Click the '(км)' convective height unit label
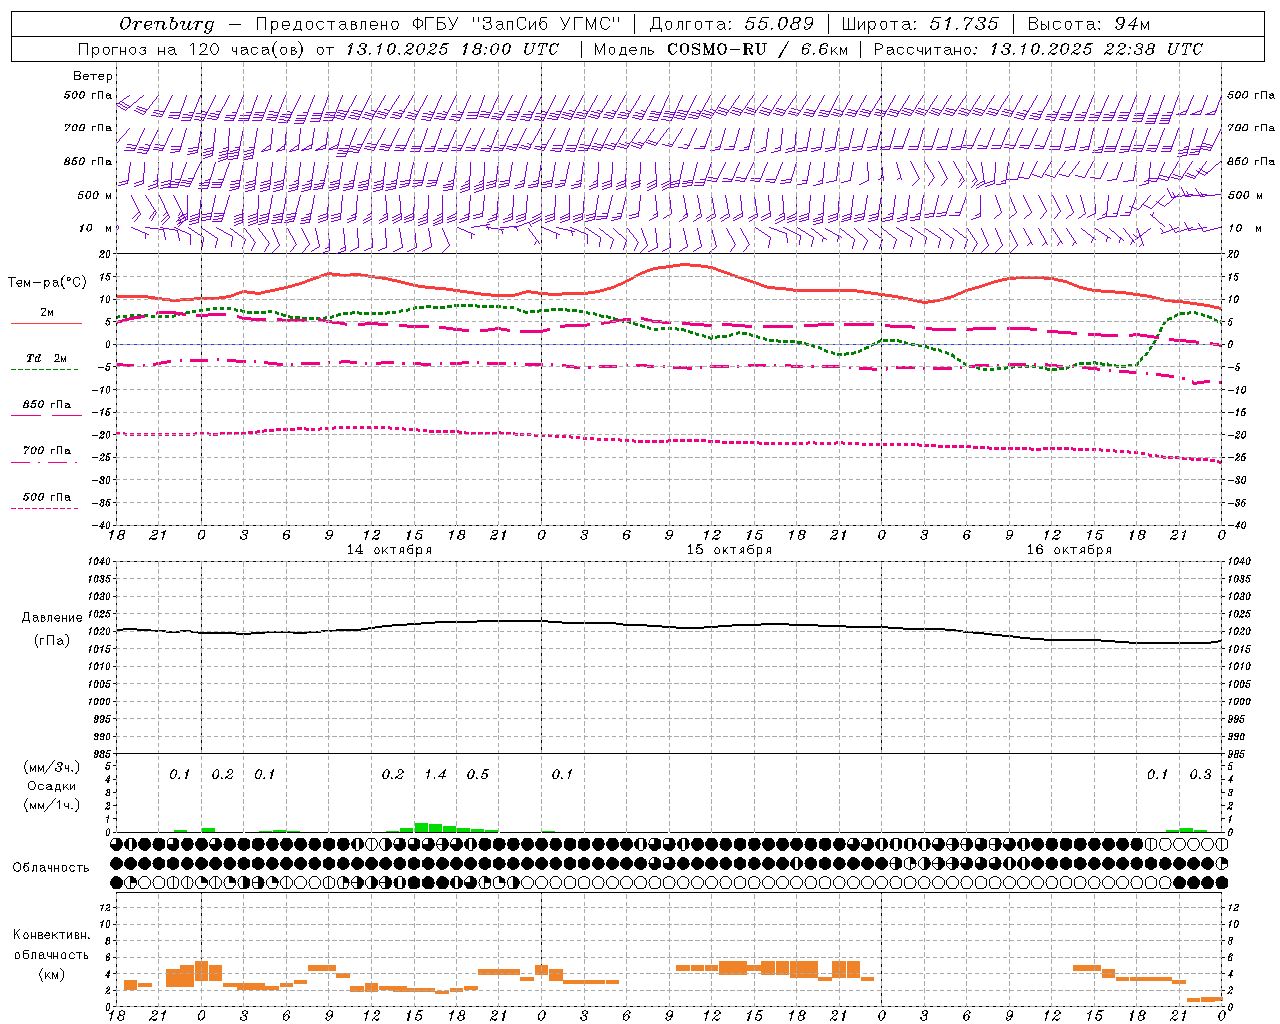 click(x=51, y=974)
